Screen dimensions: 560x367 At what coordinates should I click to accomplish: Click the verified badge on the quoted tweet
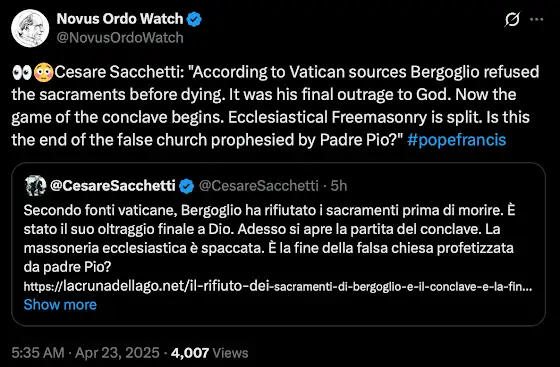click(186, 186)
